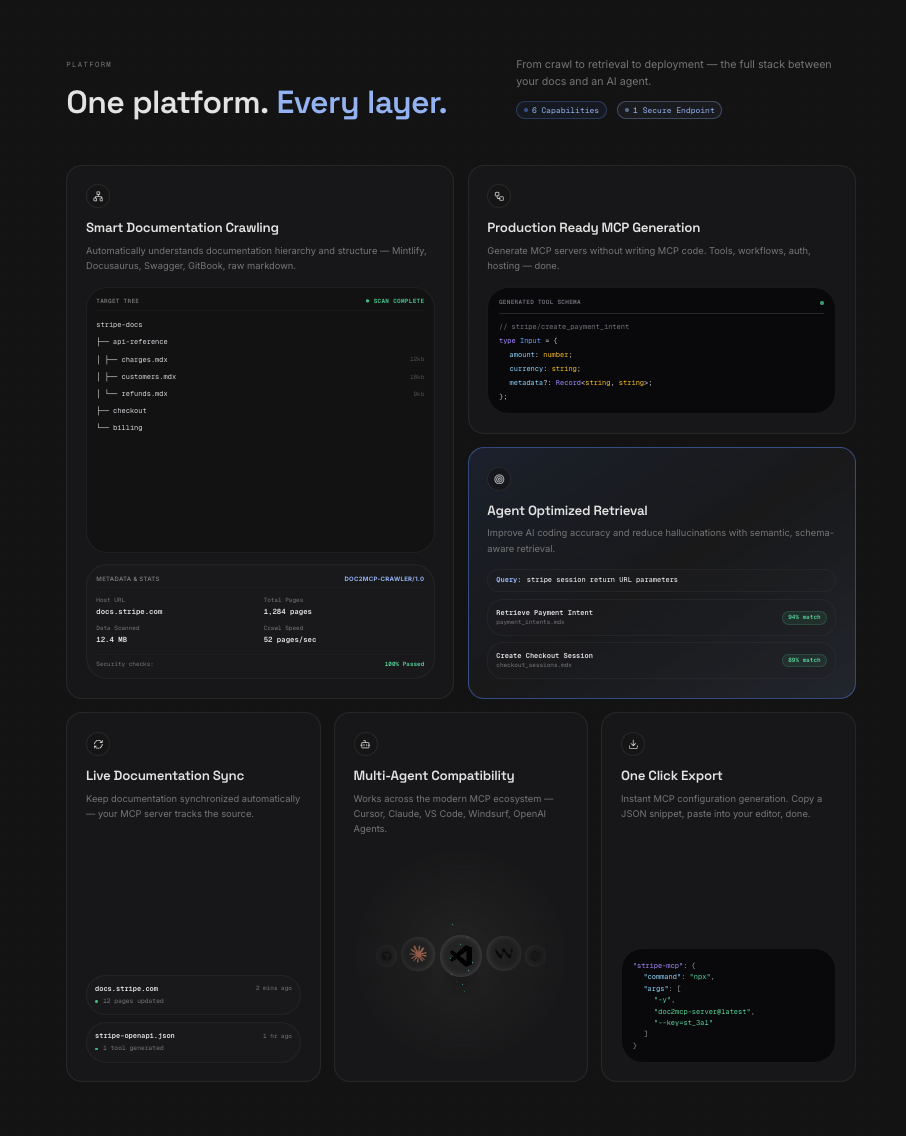Select the Claude starburst logo
906x1136 pixels.
[x=418, y=954]
